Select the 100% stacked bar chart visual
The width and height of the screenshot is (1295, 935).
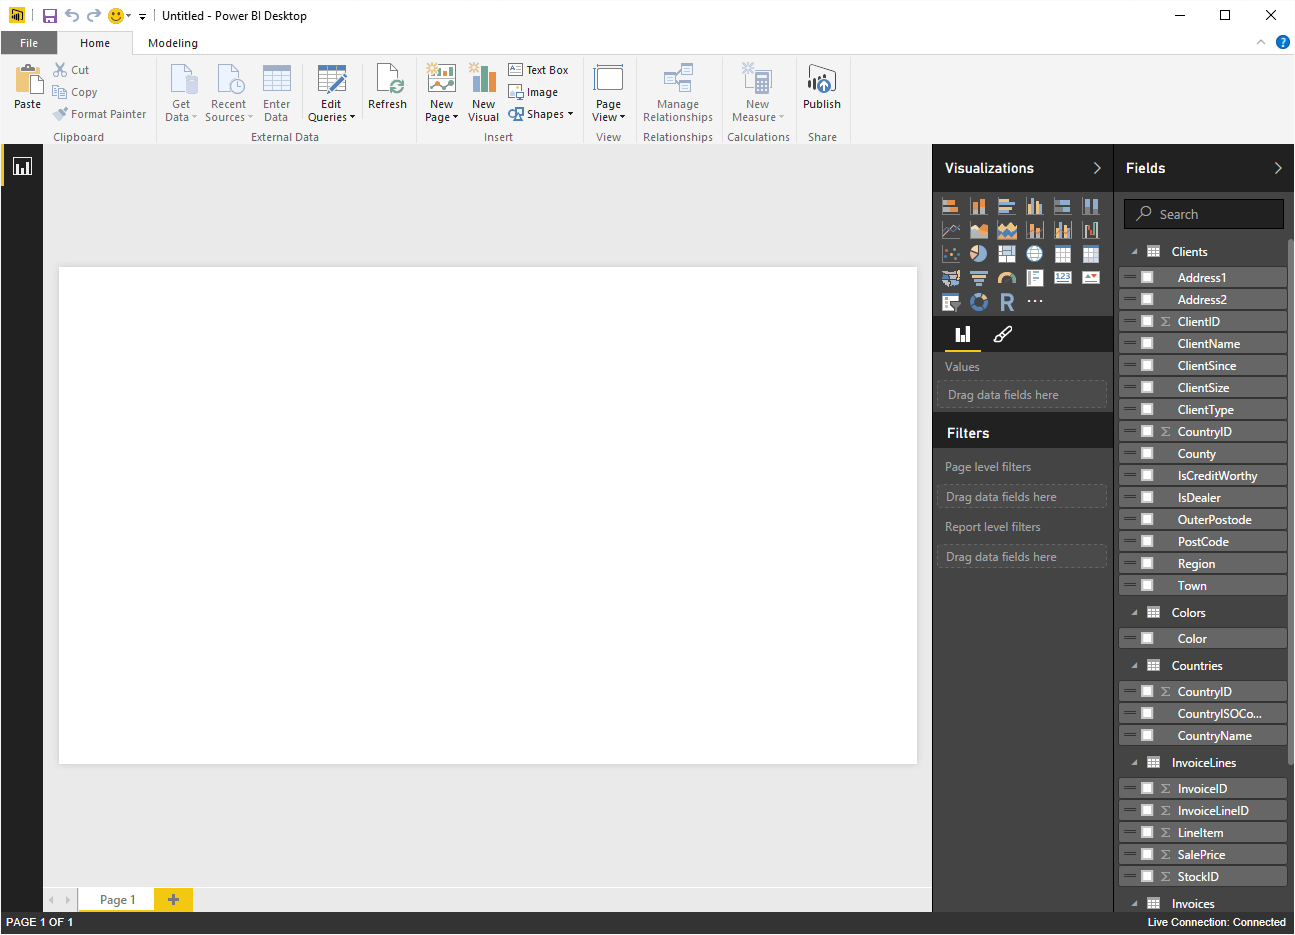click(x=1063, y=206)
